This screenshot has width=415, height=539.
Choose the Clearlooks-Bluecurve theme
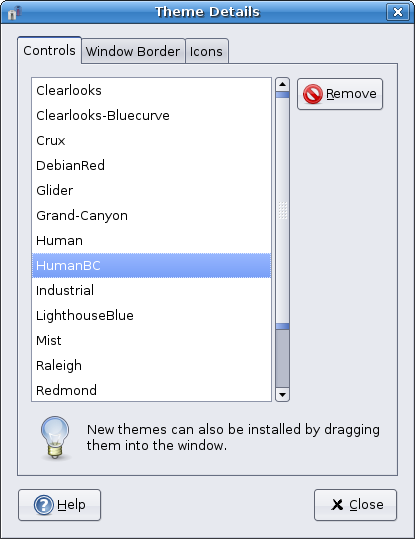[x=151, y=116]
